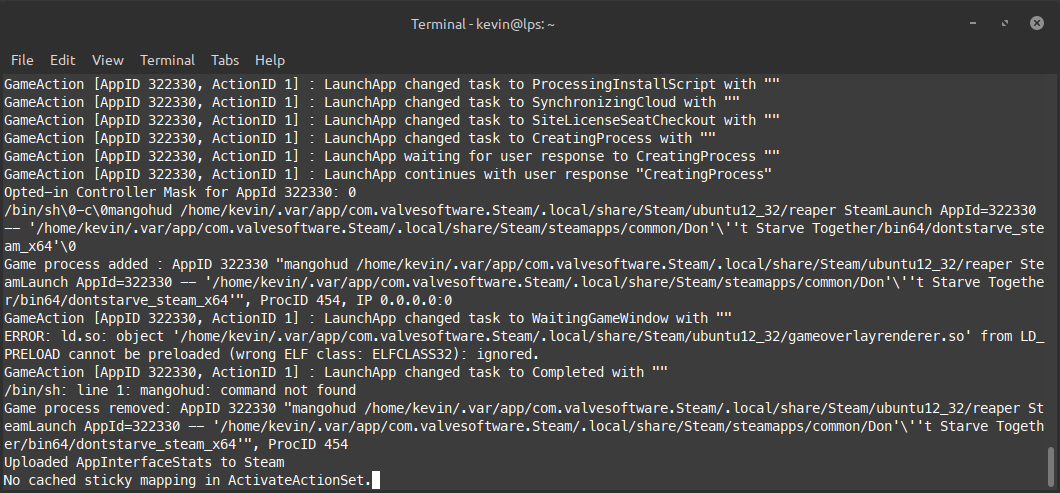Open the Help menu
Image resolution: width=1060 pixels, height=493 pixels.
coord(270,60)
